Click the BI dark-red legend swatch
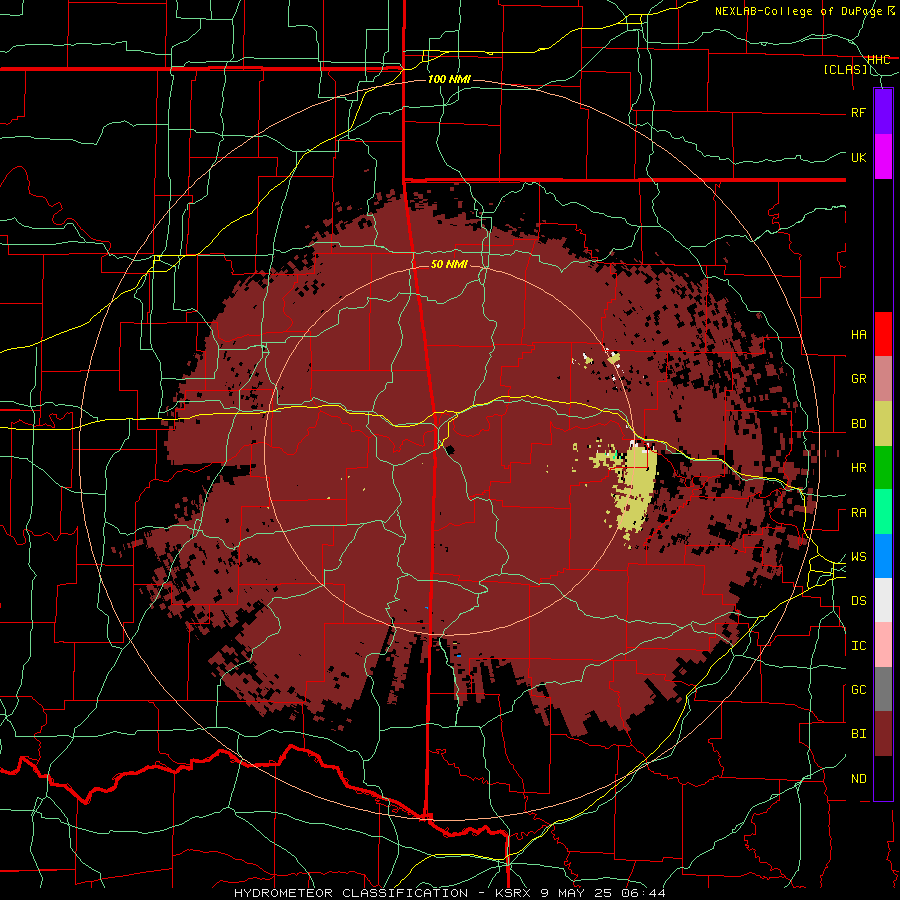 [x=883, y=734]
